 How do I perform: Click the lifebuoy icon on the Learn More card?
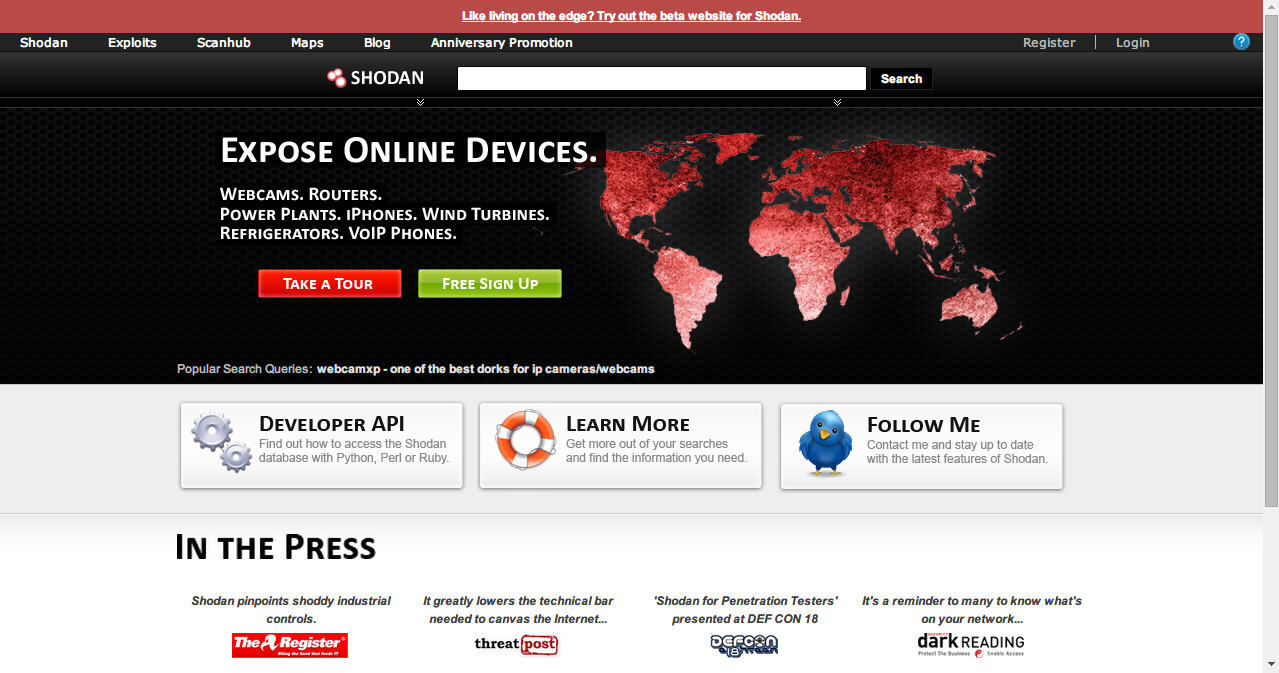pos(525,439)
